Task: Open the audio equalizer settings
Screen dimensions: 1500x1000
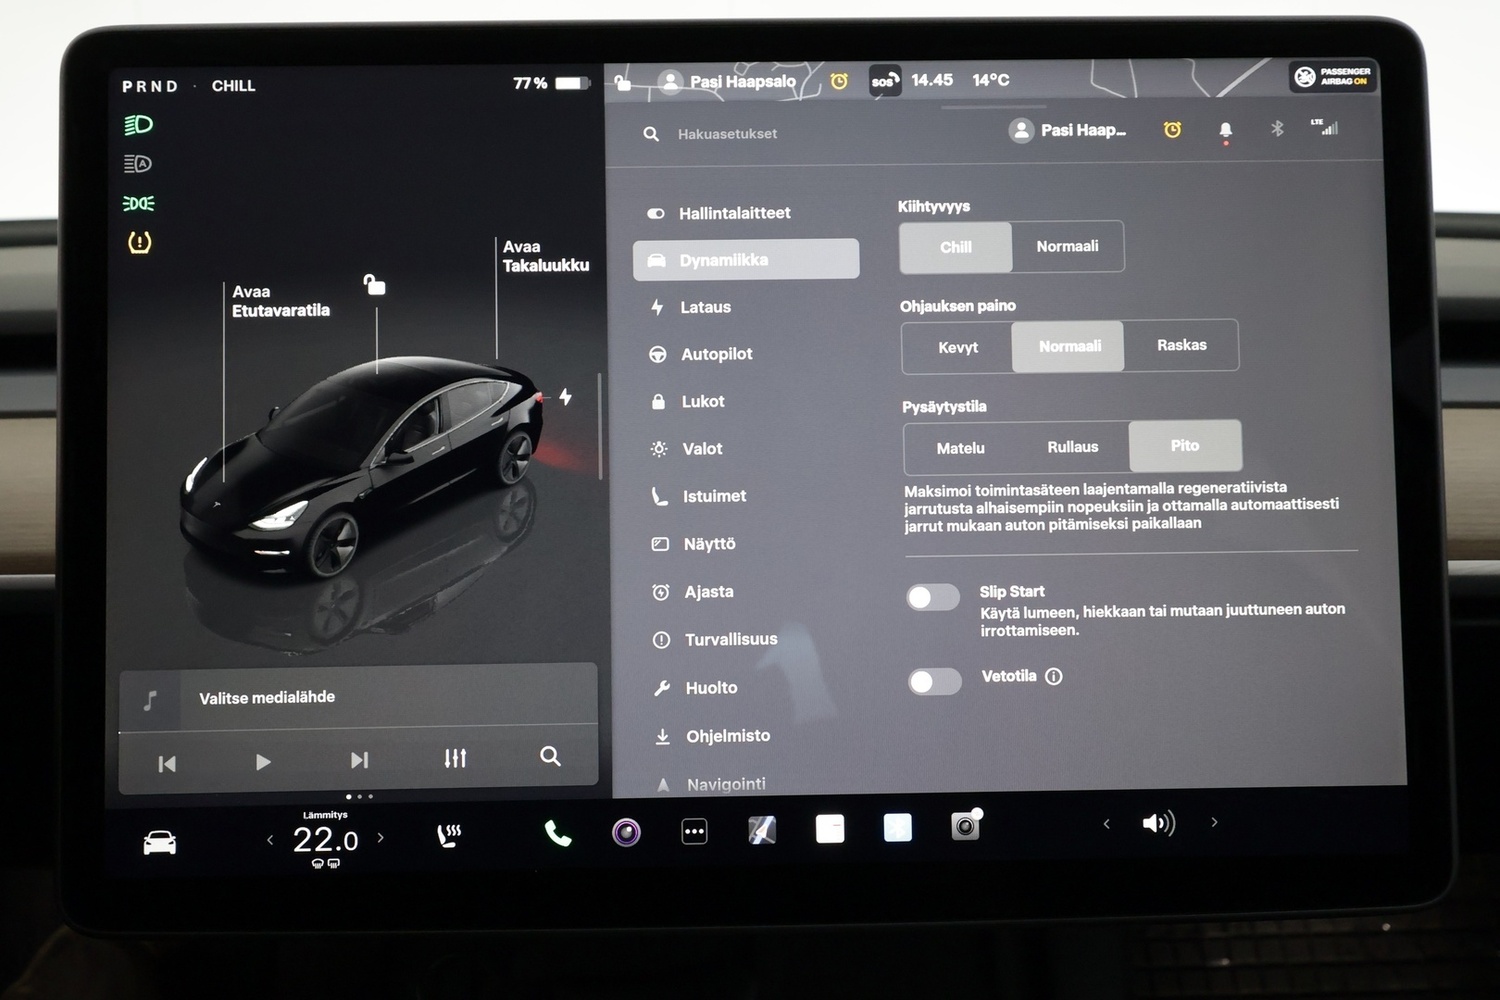Action: coord(455,758)
